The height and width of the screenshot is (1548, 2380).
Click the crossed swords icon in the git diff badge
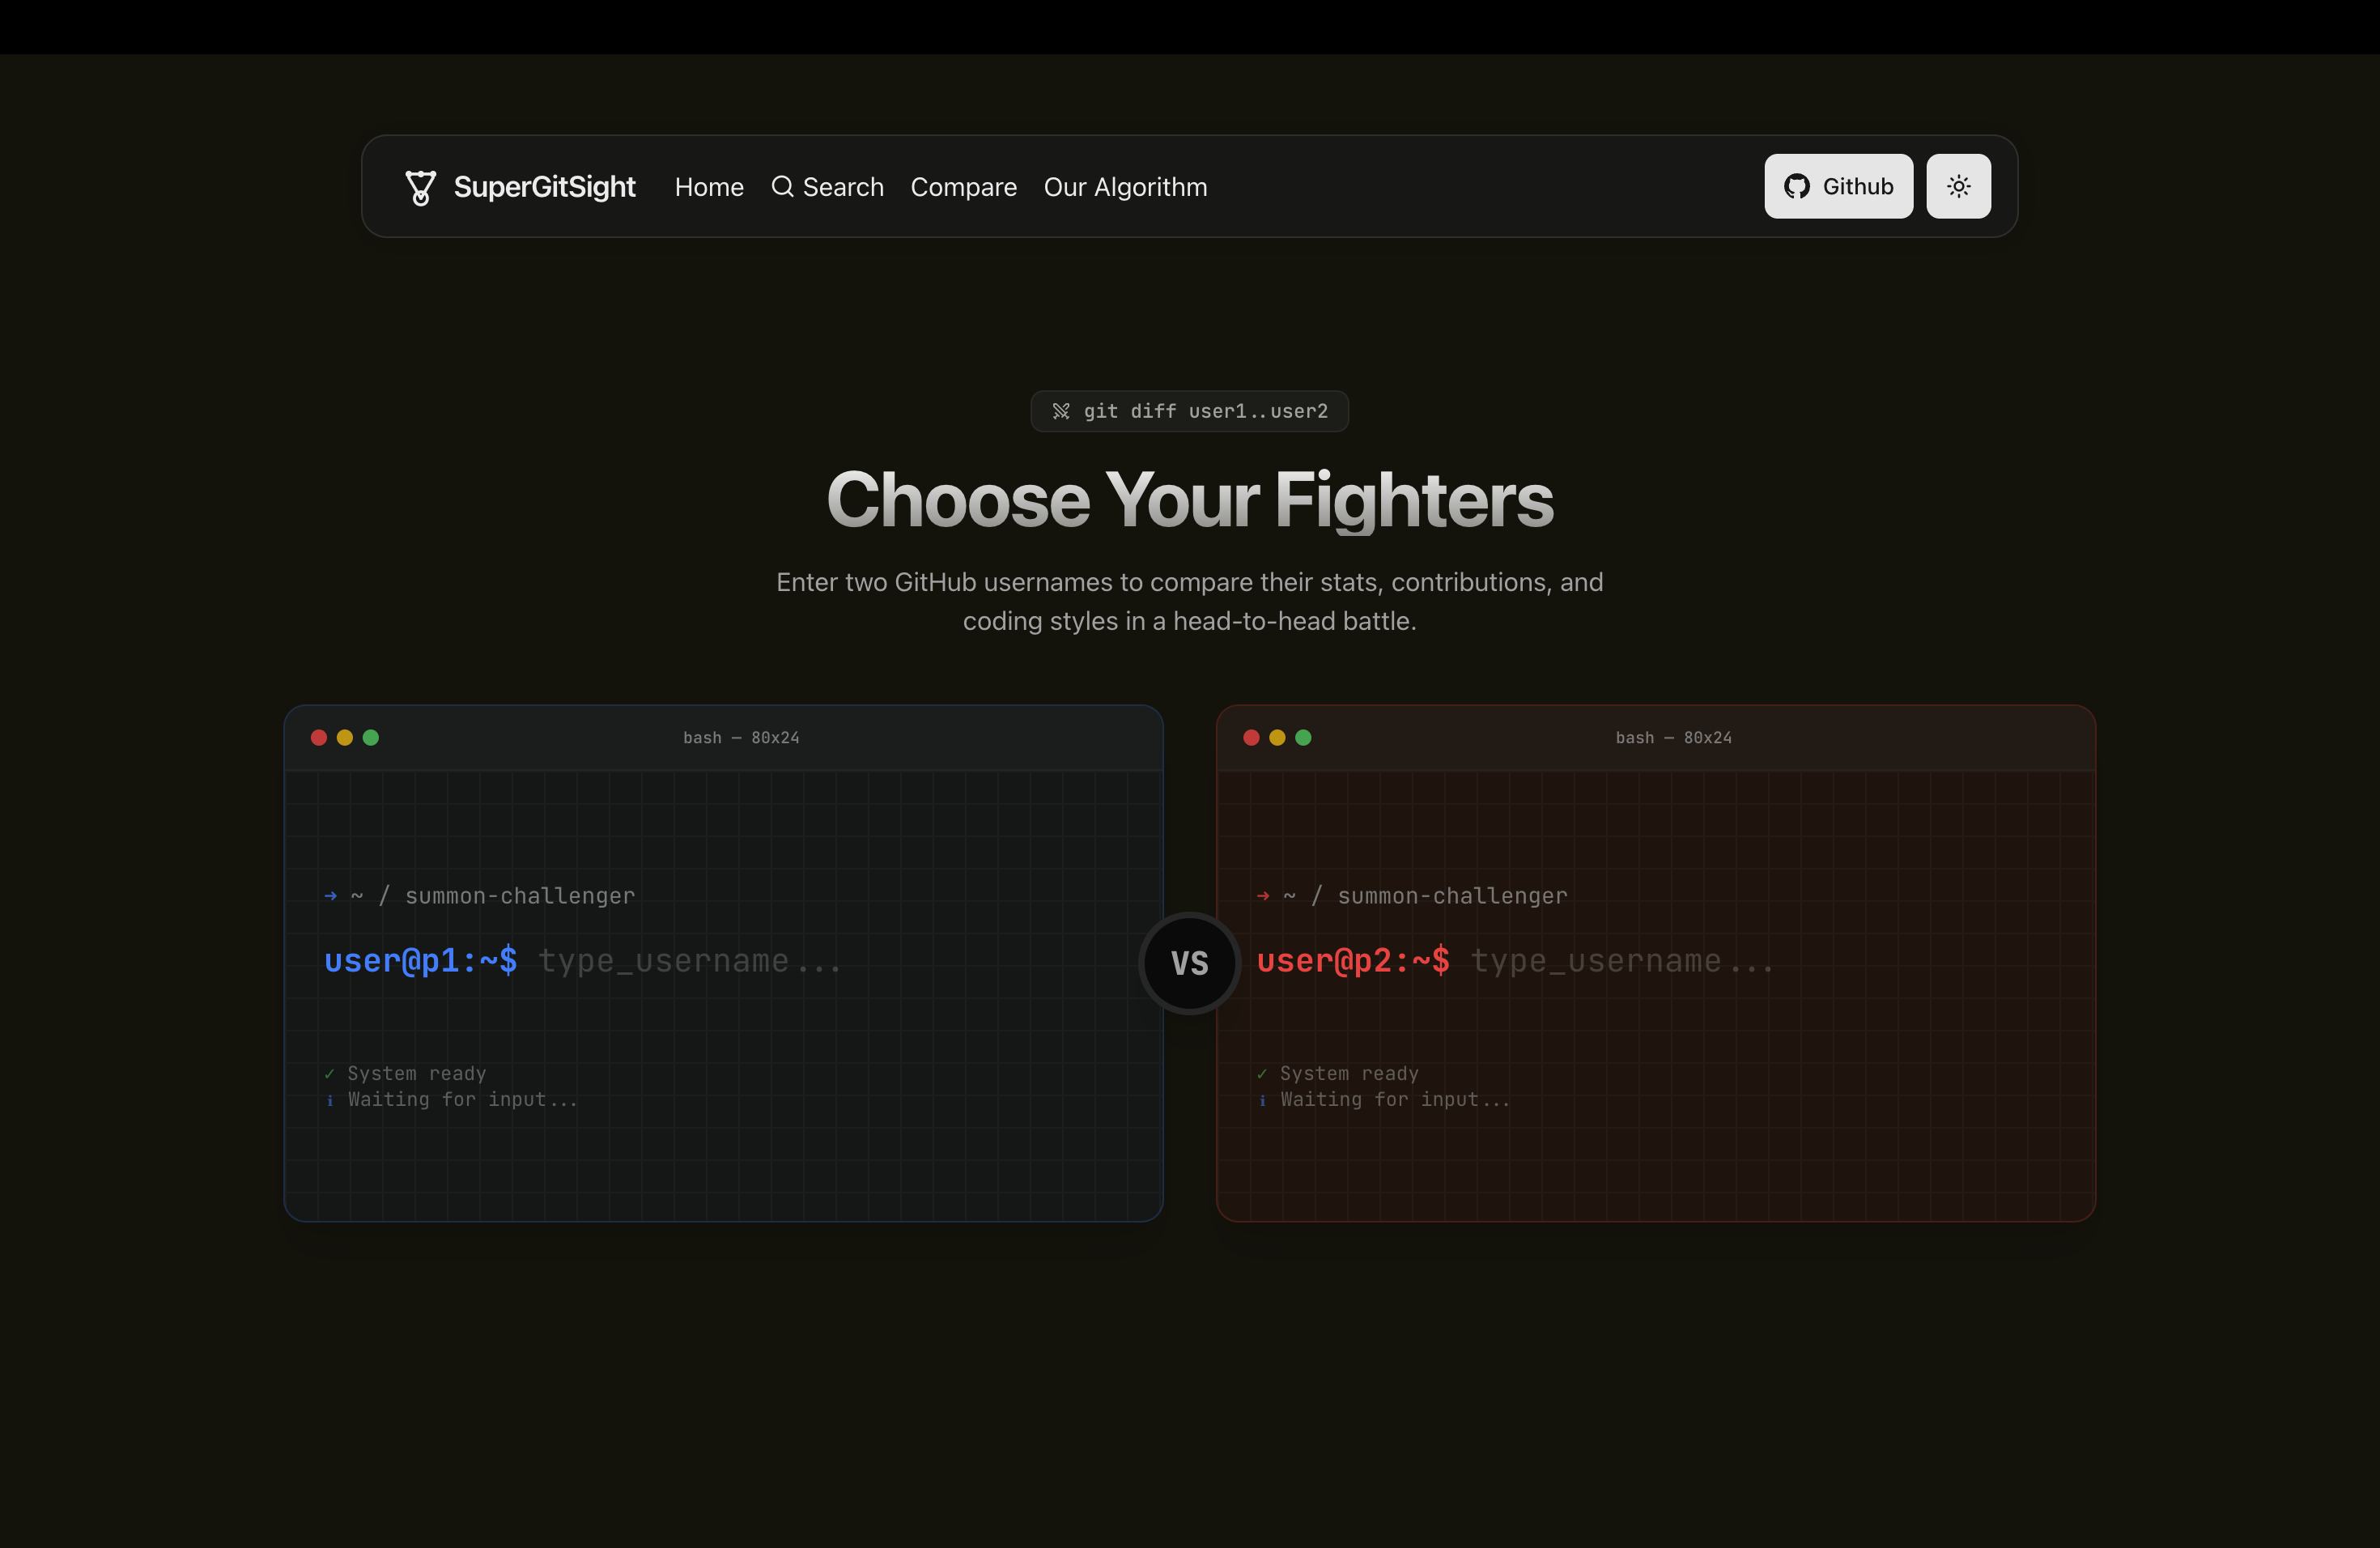[x=1062, y=410]
